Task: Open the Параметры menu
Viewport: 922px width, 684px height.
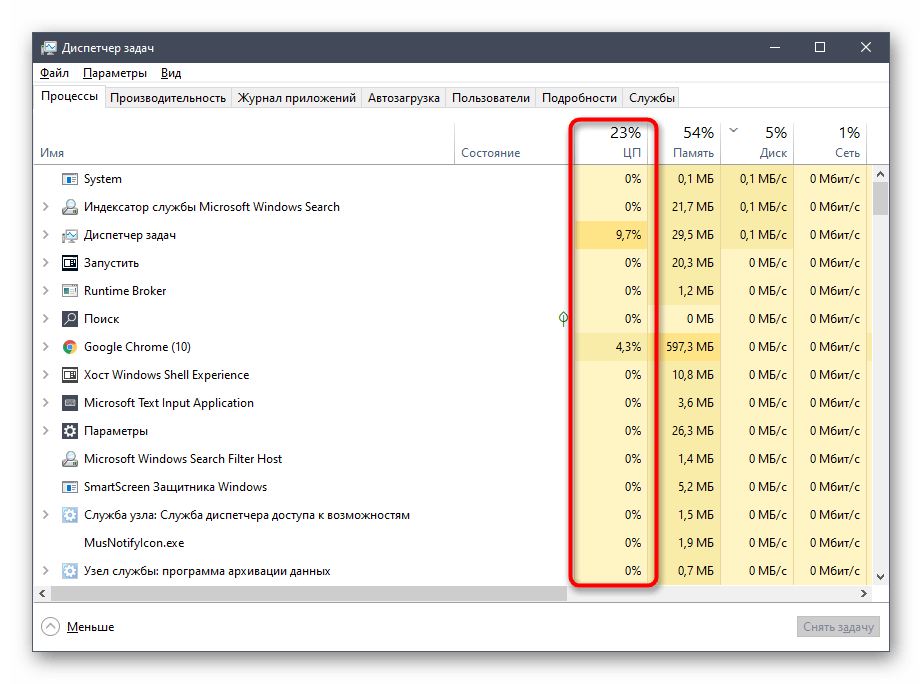Action: pyautogui.click(x=115, y=73)
